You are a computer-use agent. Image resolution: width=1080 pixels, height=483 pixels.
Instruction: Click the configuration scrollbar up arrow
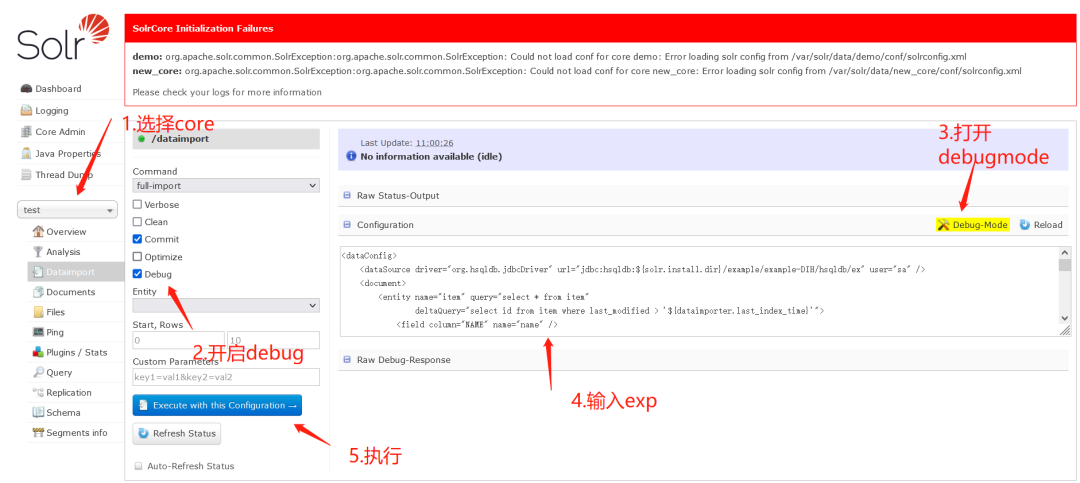(x=1065, y=253)
